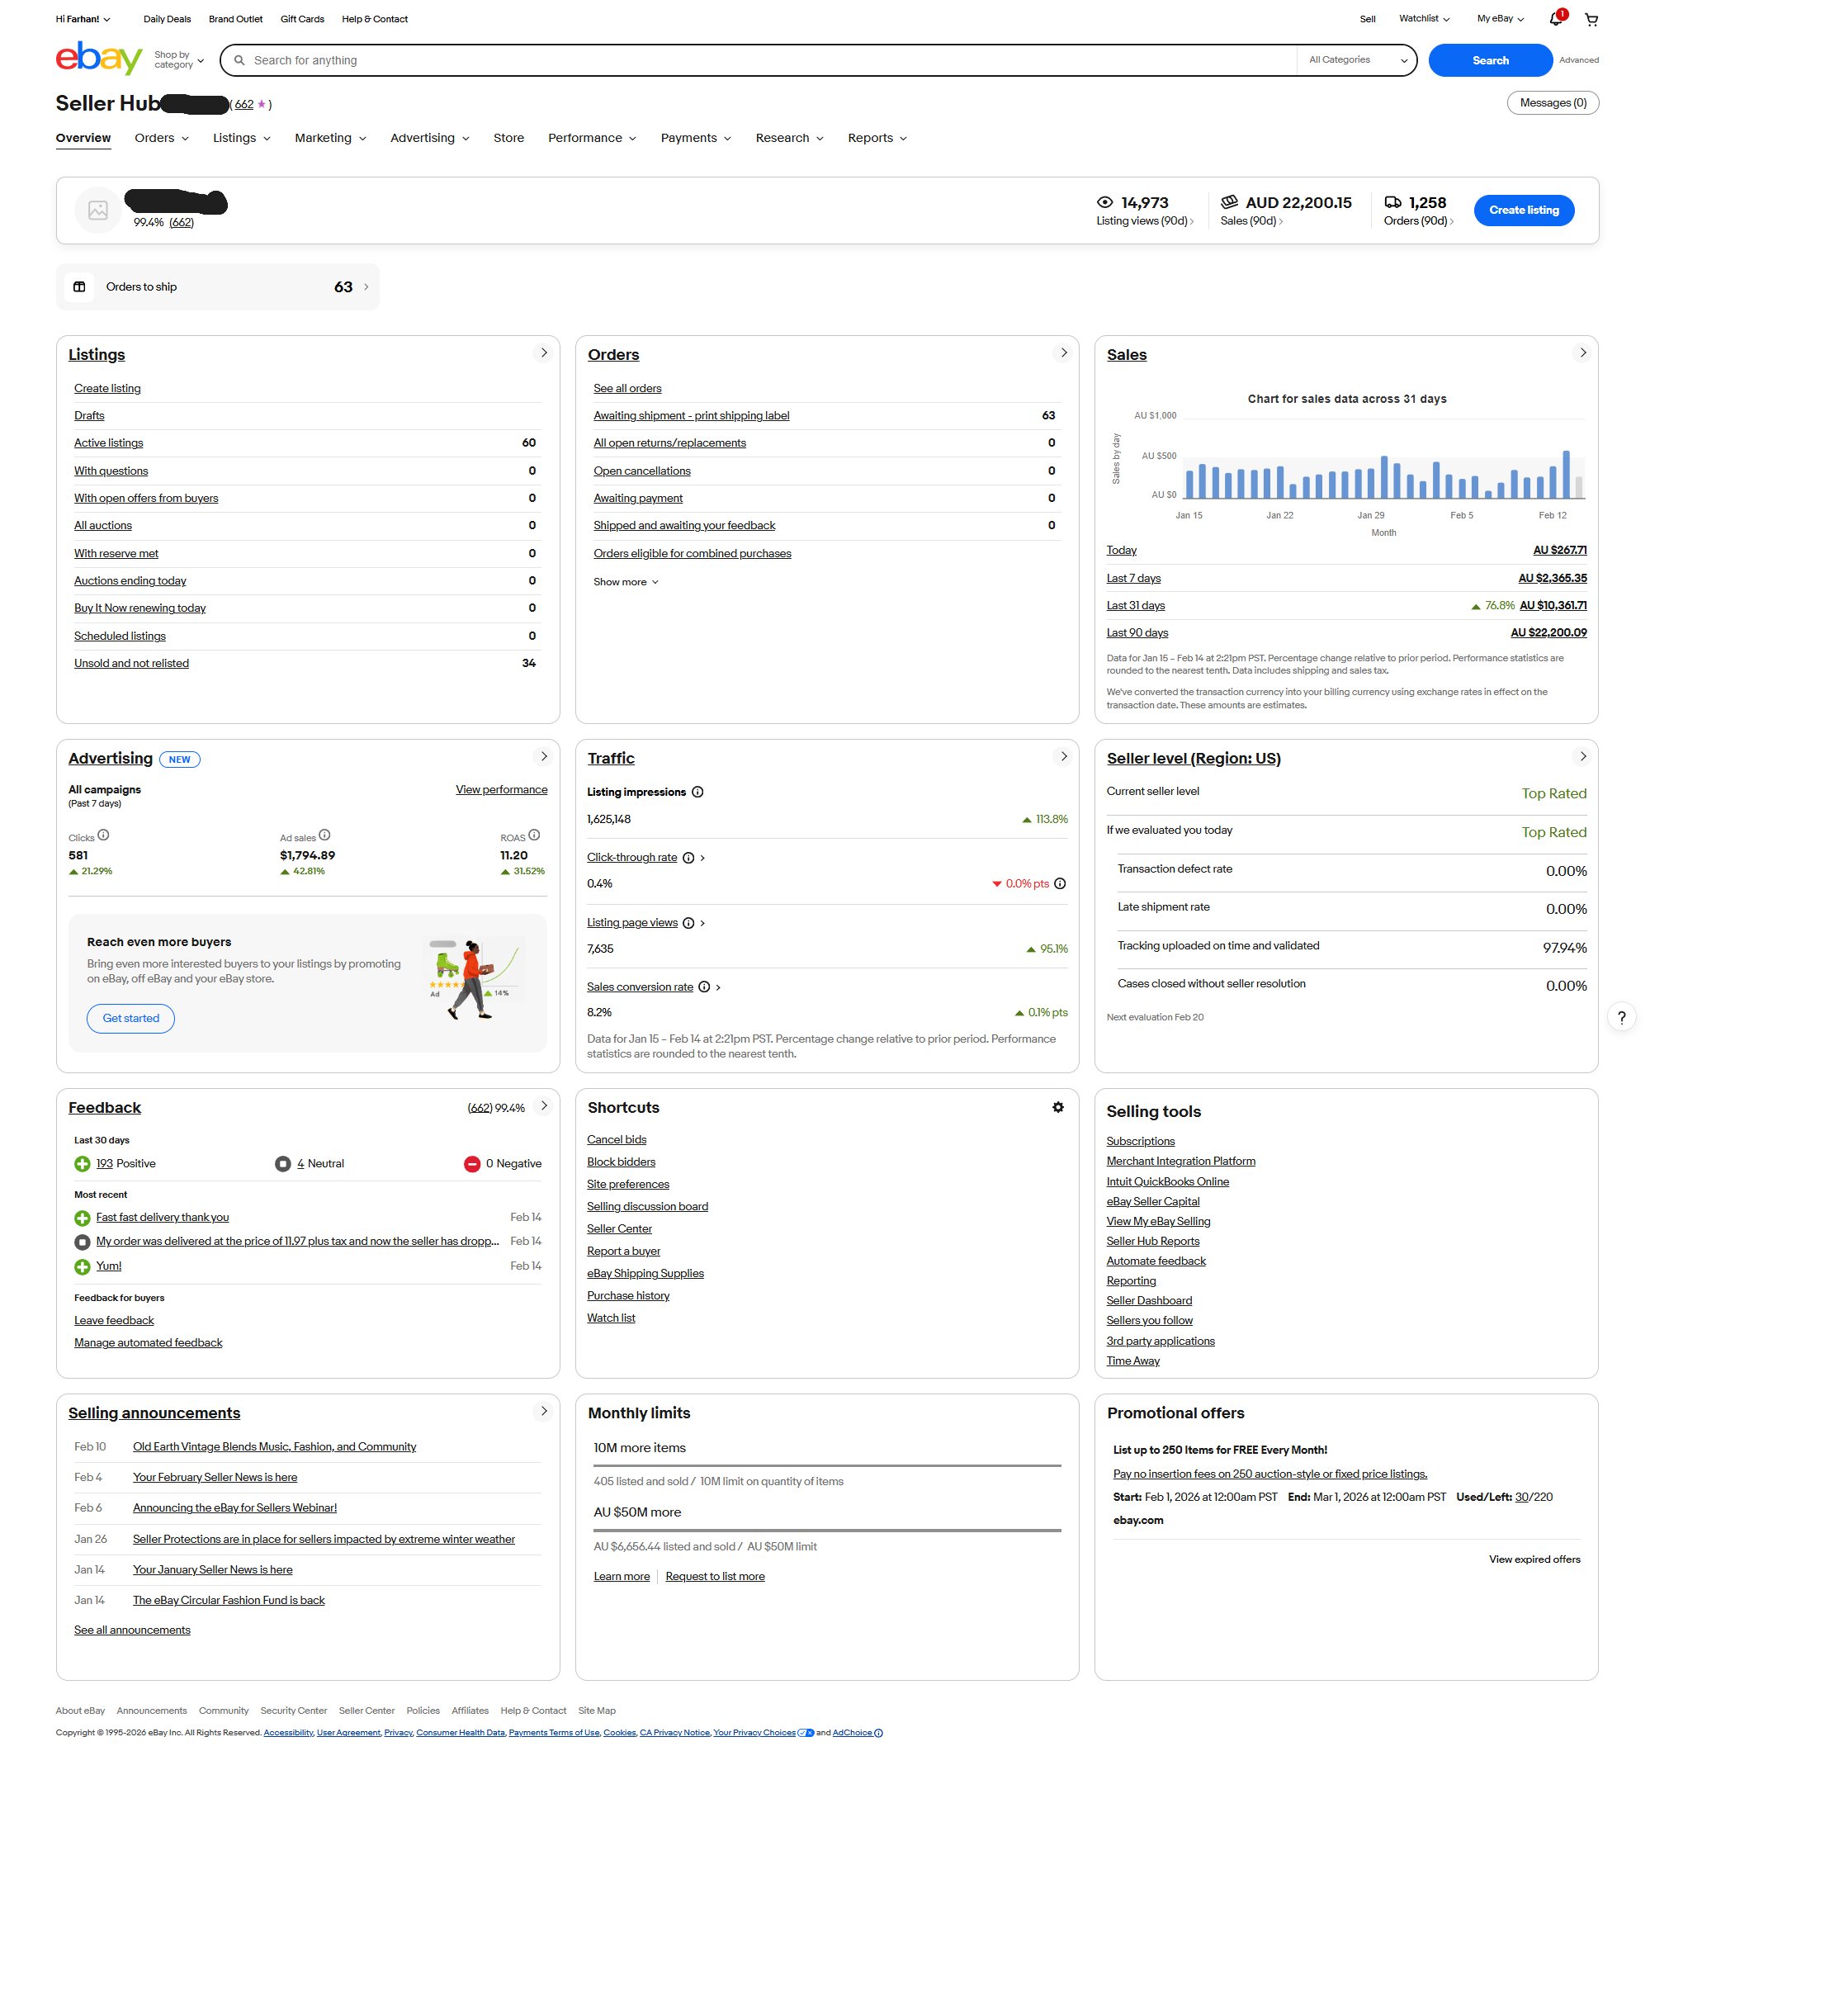Viewport: 1825px width, 2016px height.
Task: Click the notifications bell icon
Action: coord(1555,18)
